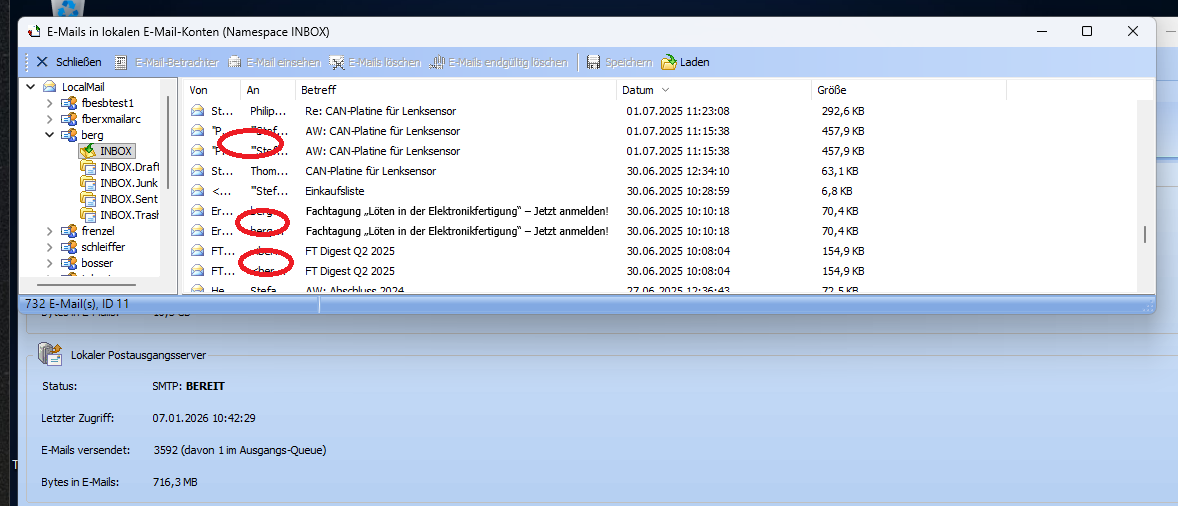
Task: Click the folder tree horizontal scrollbar
Action: 86,285
